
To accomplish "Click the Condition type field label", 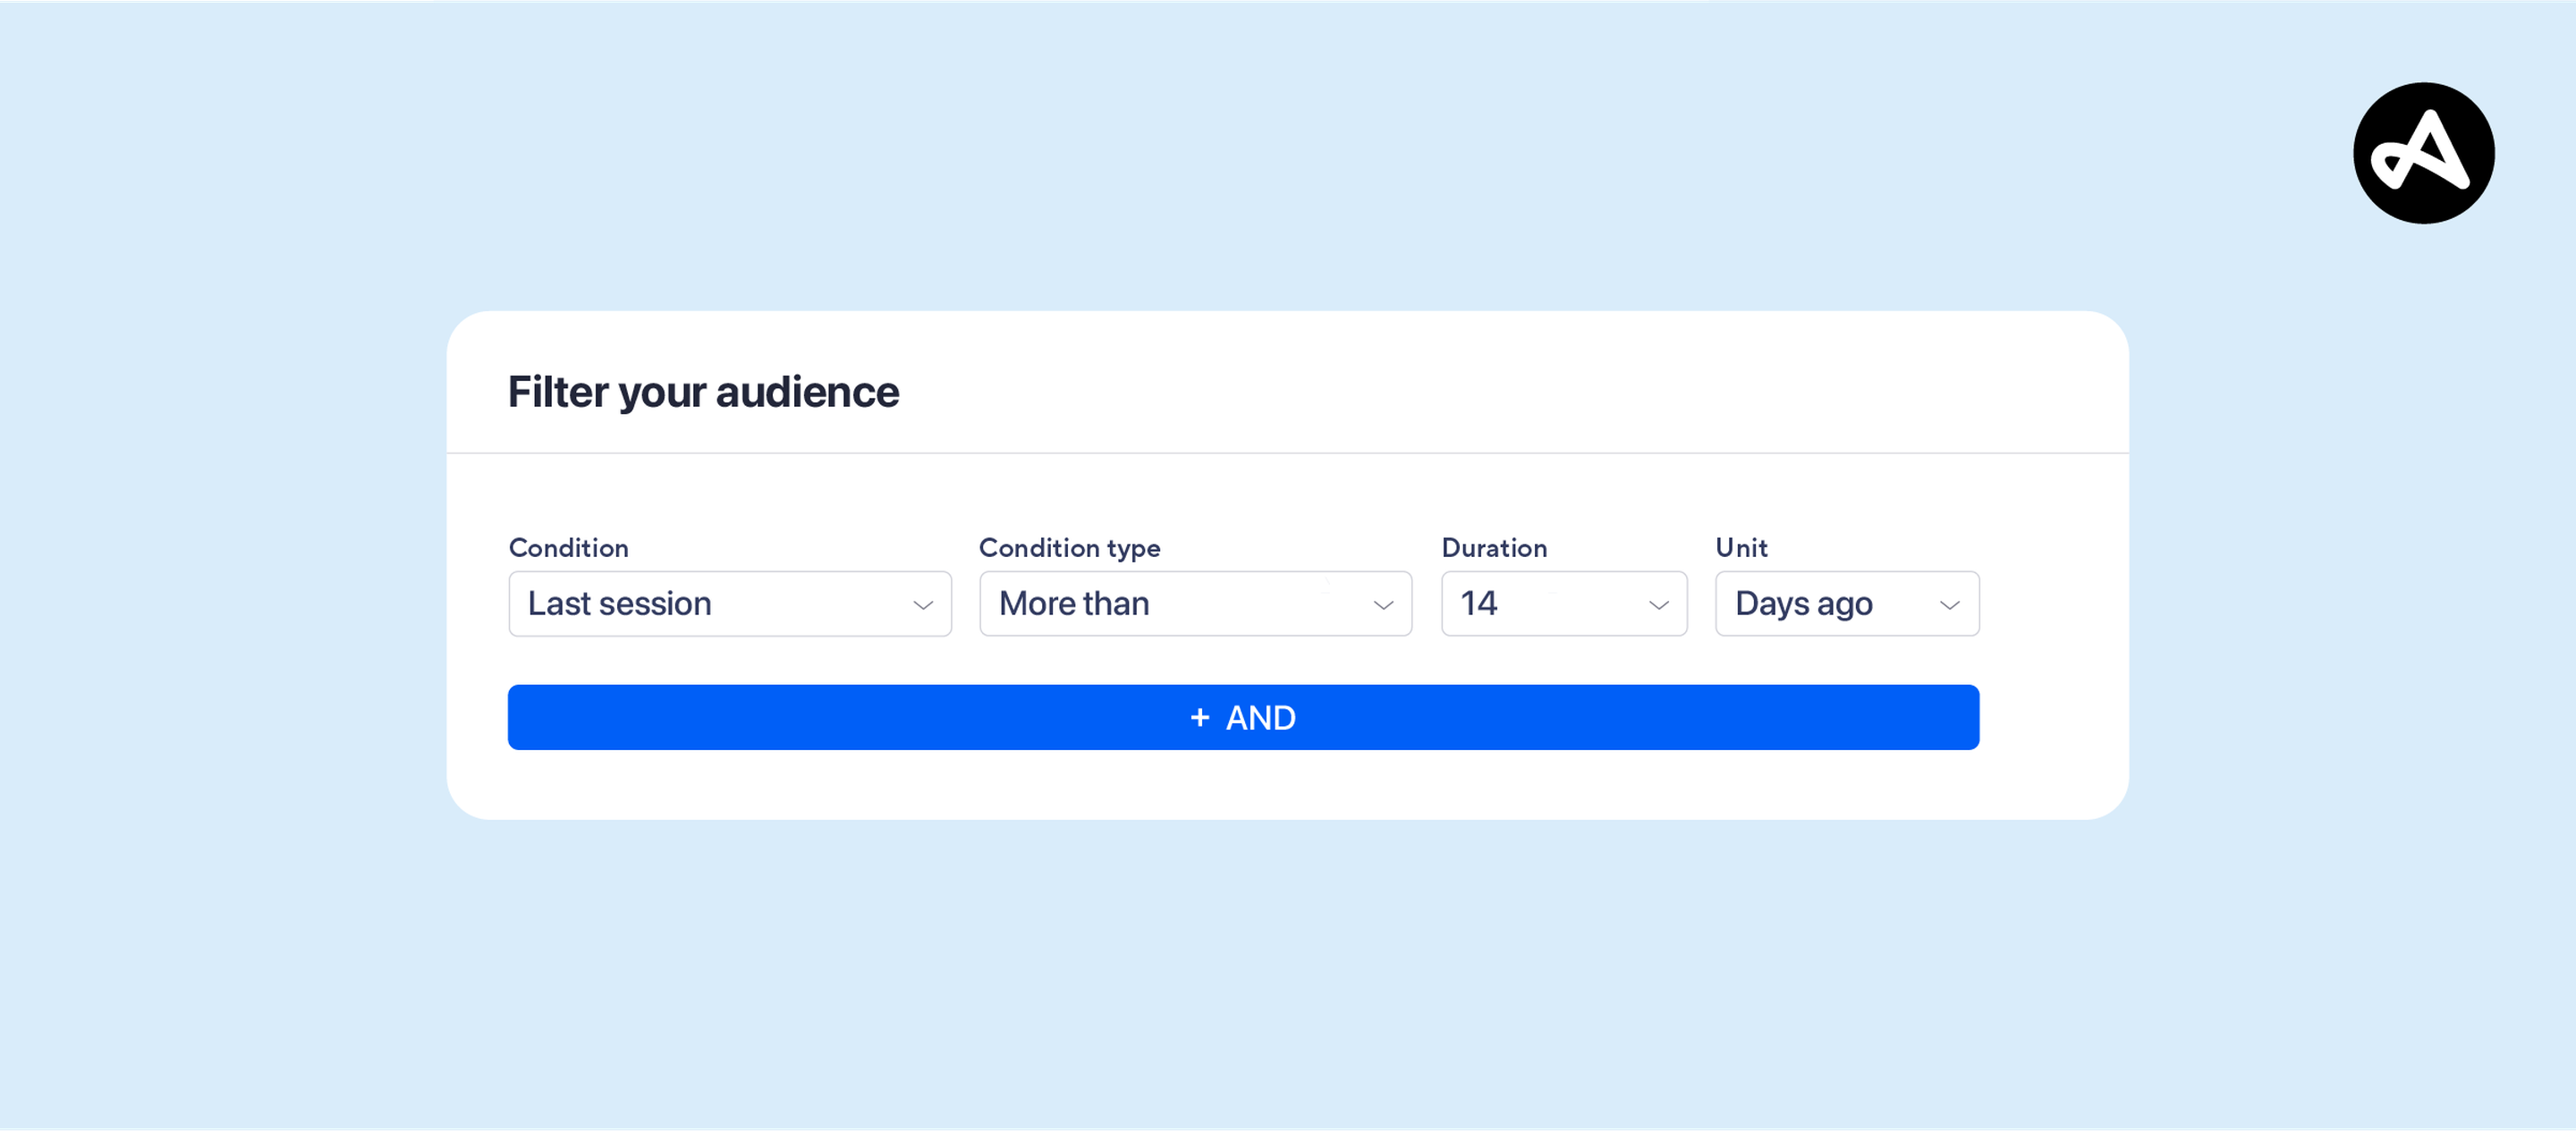I will pyautogui.click(x=1069, y=548).
